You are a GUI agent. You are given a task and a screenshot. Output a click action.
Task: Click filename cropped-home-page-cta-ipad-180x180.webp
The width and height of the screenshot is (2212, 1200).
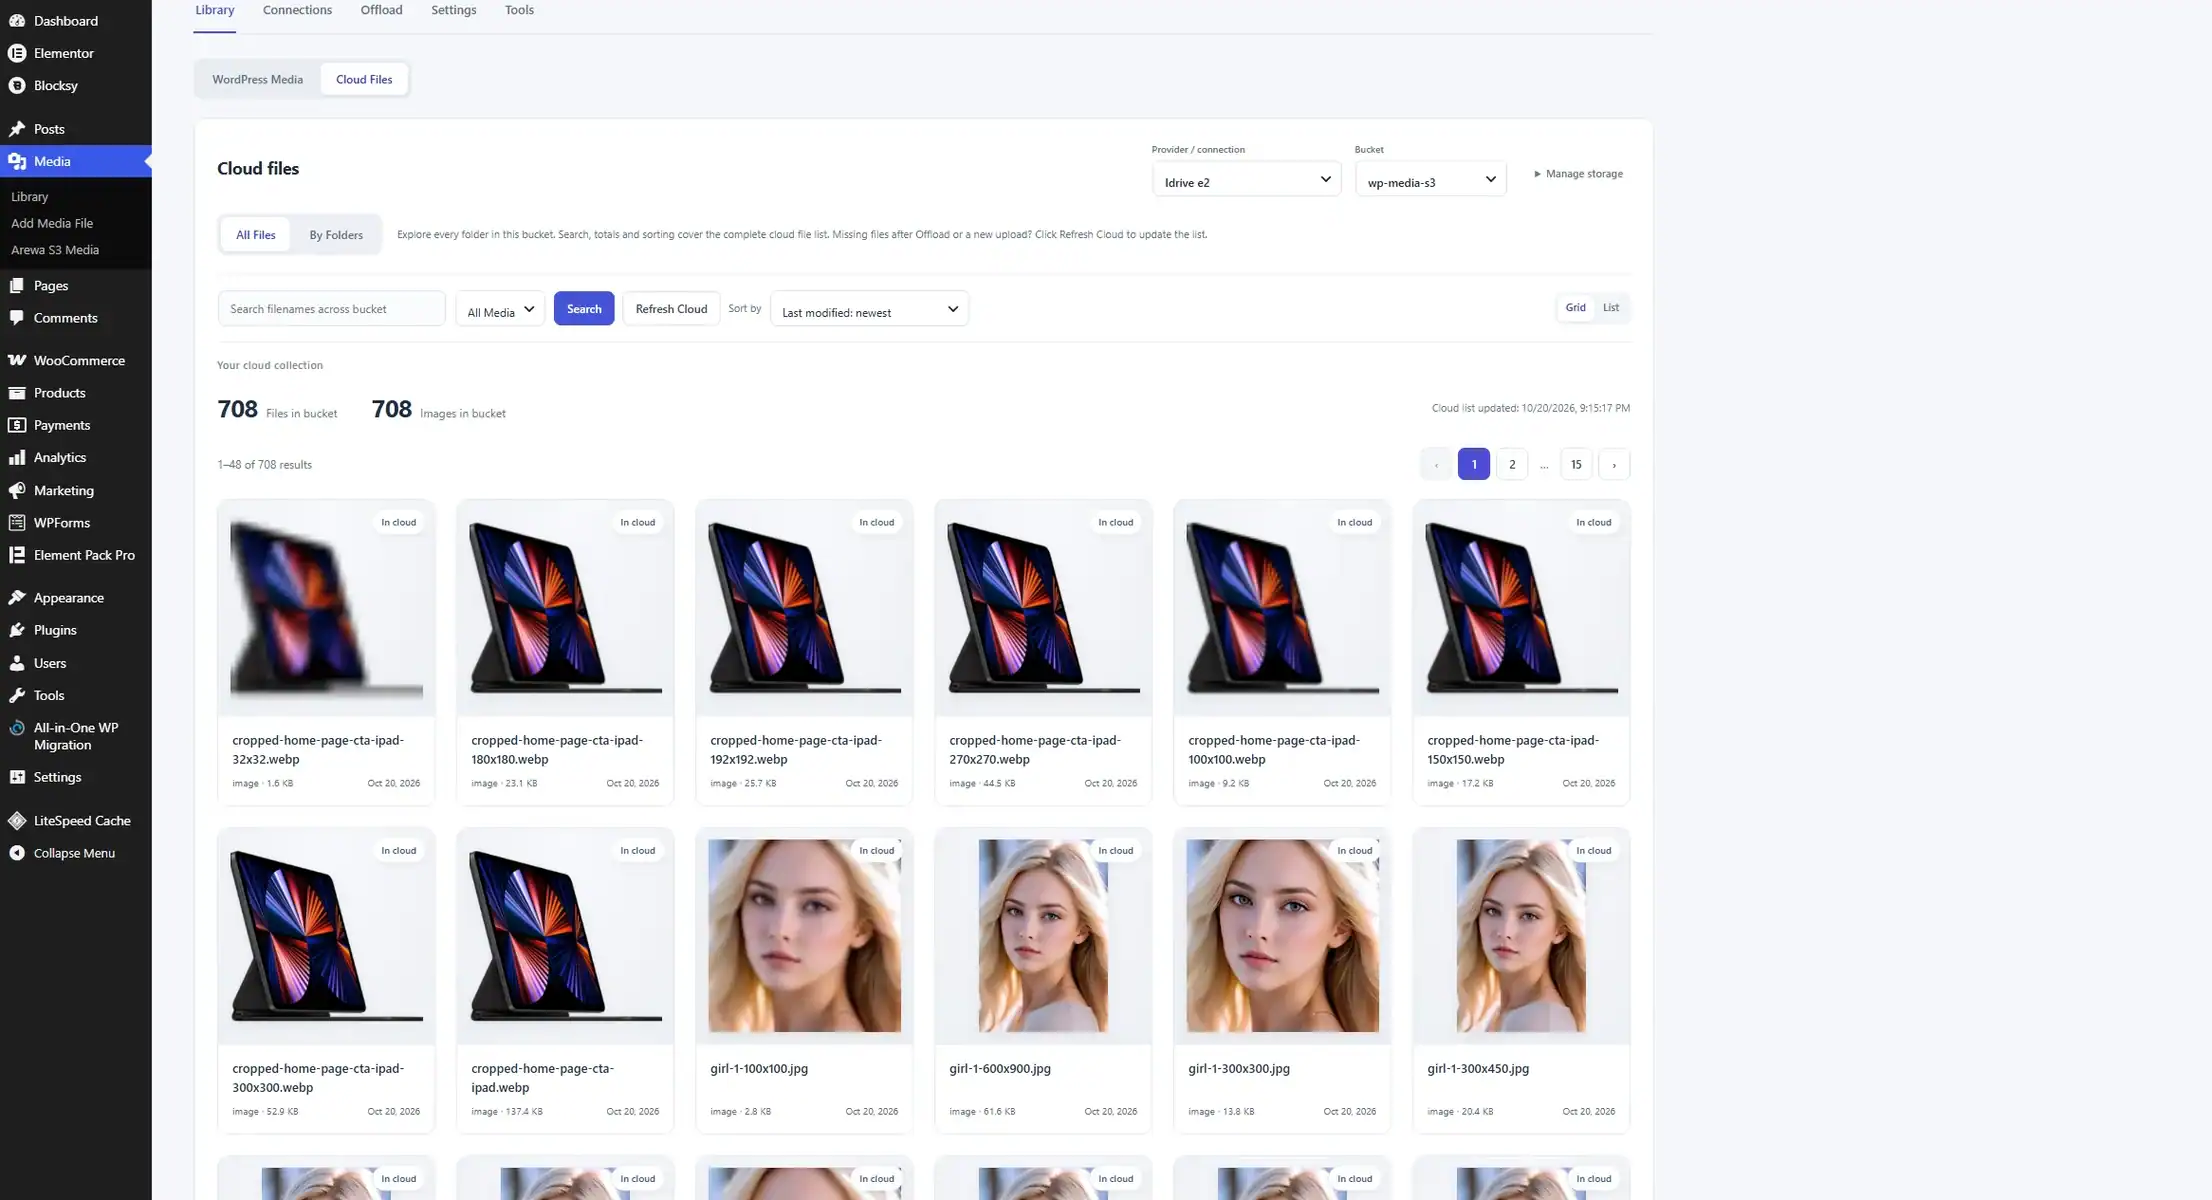[557, 750]
